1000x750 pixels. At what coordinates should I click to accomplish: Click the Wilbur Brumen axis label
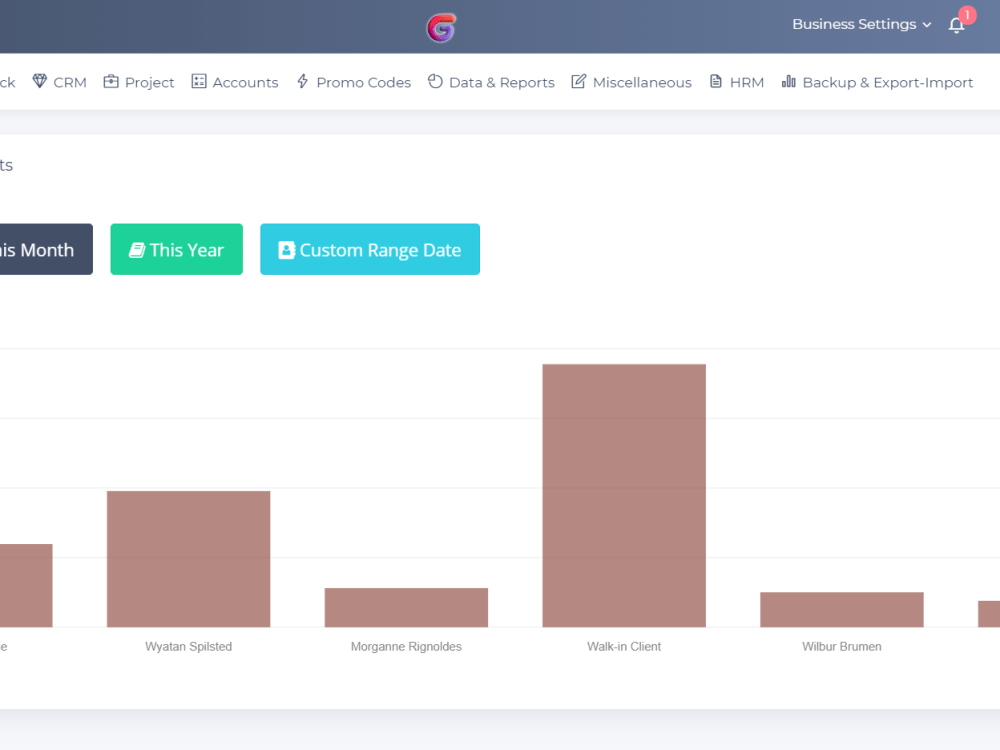tap(842, 647)
